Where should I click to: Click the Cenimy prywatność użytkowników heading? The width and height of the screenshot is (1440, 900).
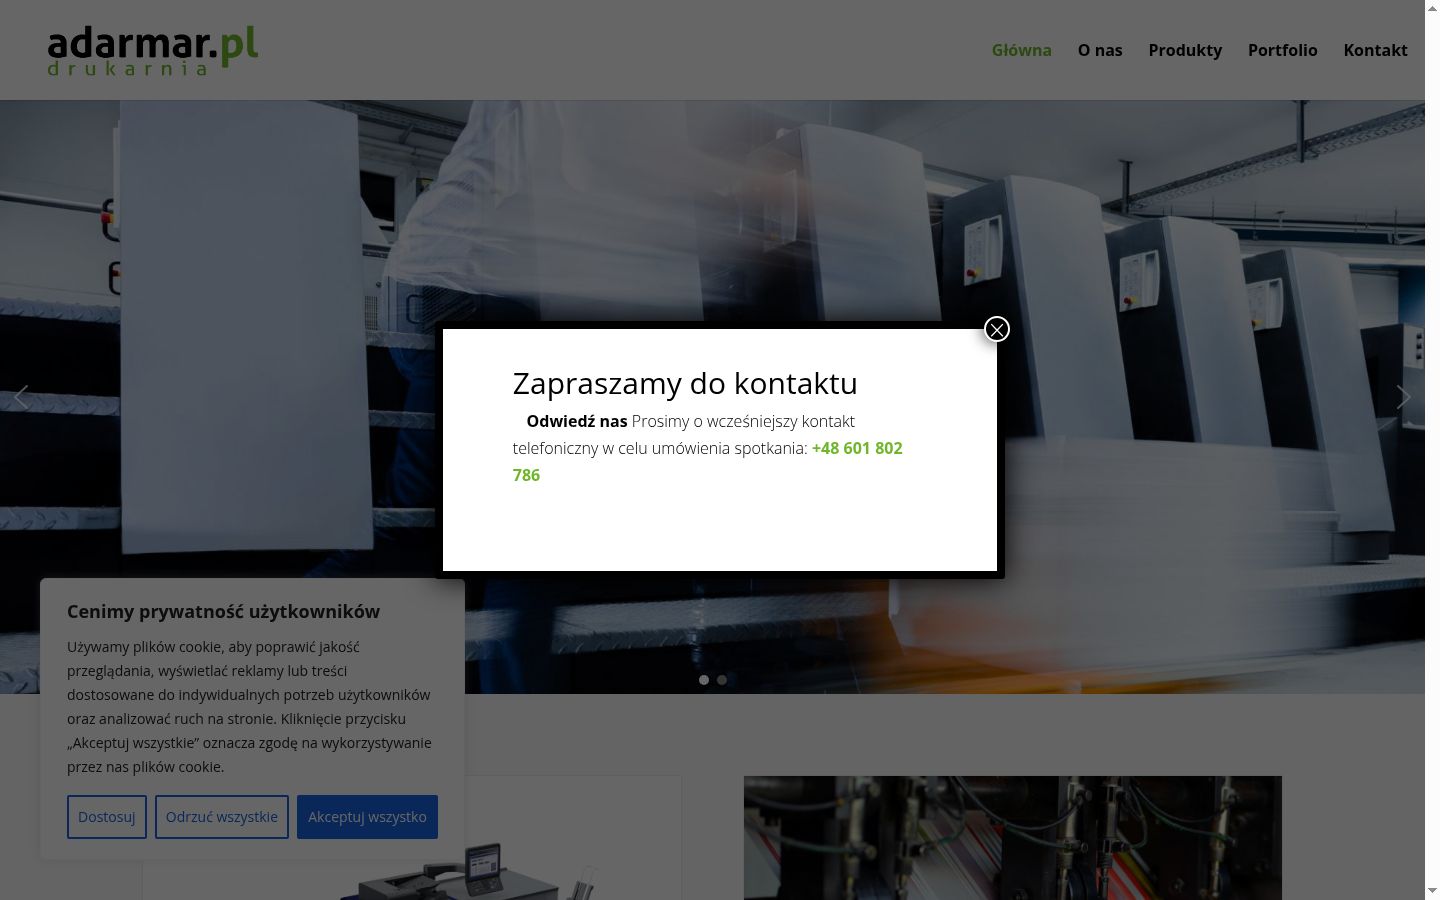click(223, 611)
